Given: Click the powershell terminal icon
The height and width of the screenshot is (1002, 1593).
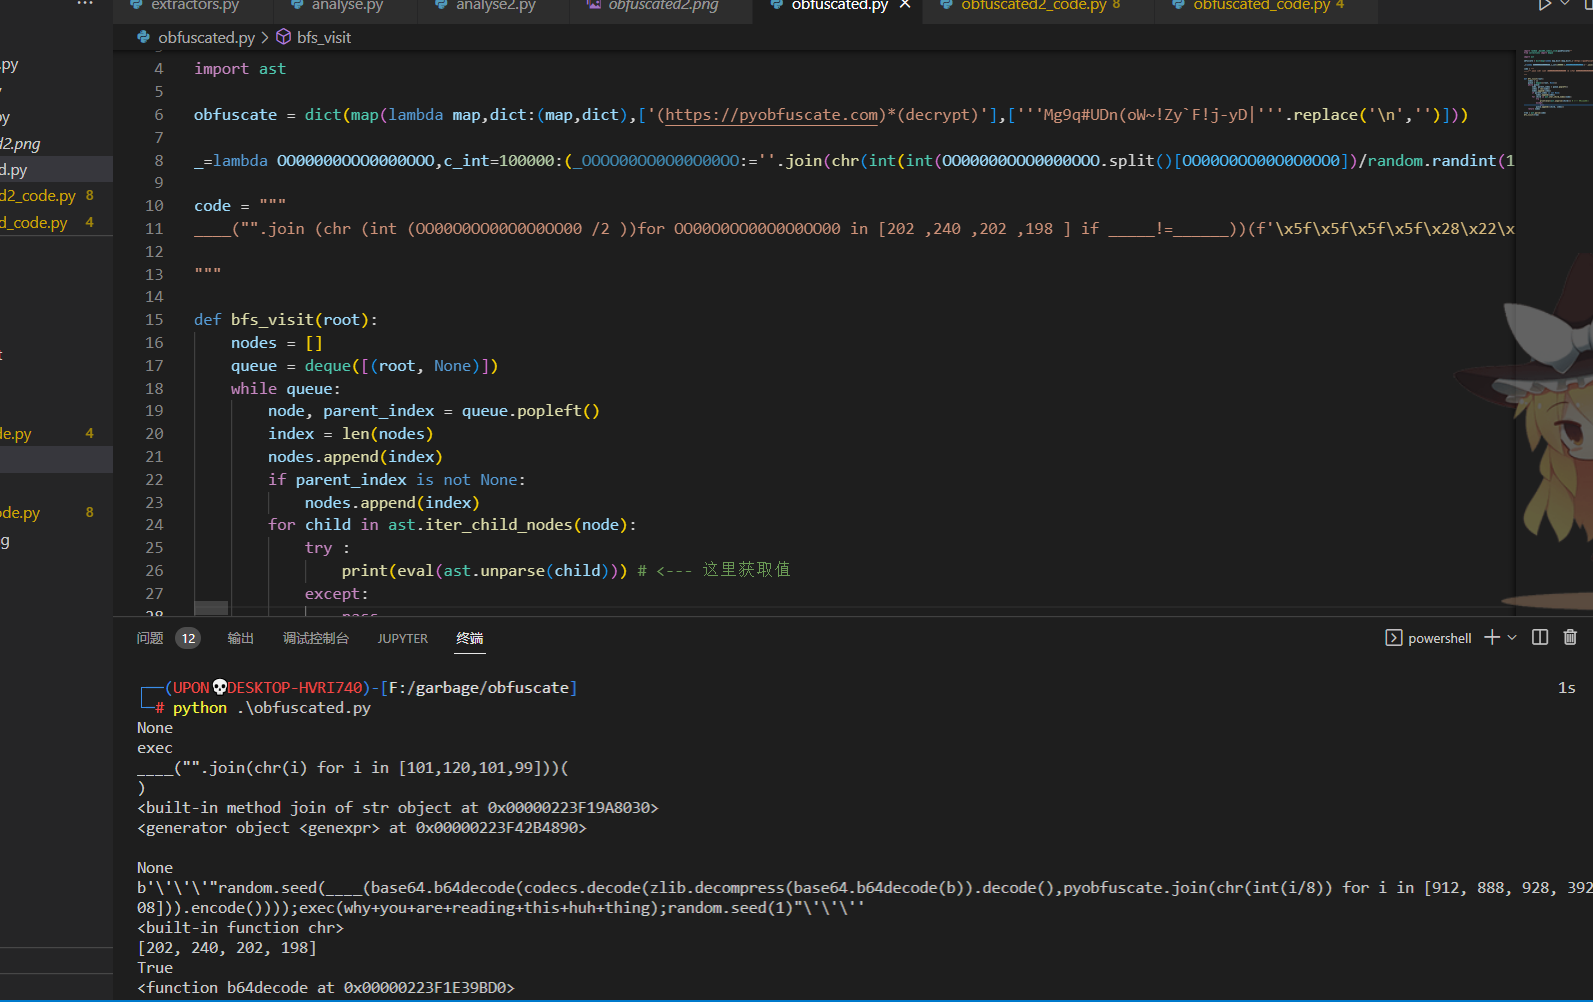Looking at the screenshot, I should pos(1393,638).
